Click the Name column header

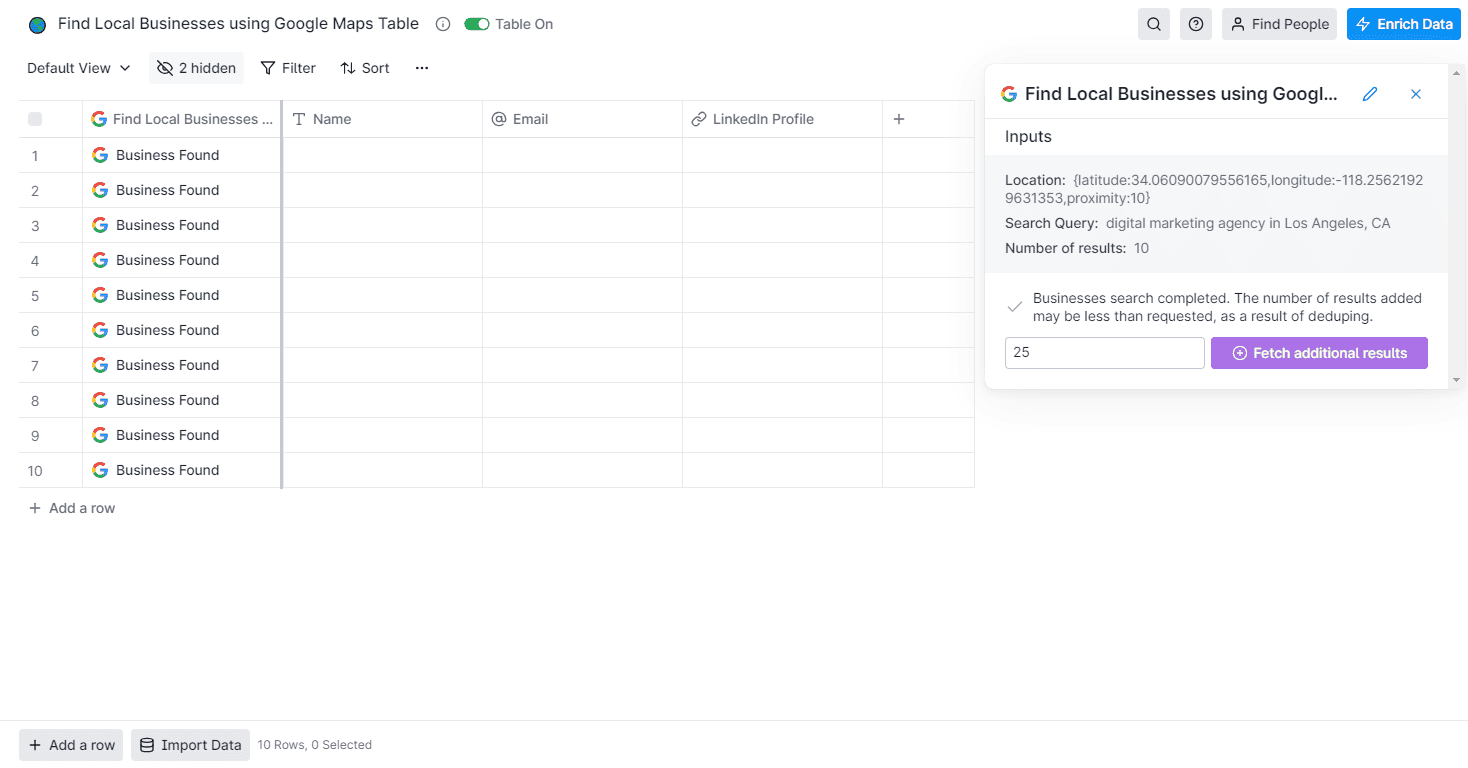(382, 119)
